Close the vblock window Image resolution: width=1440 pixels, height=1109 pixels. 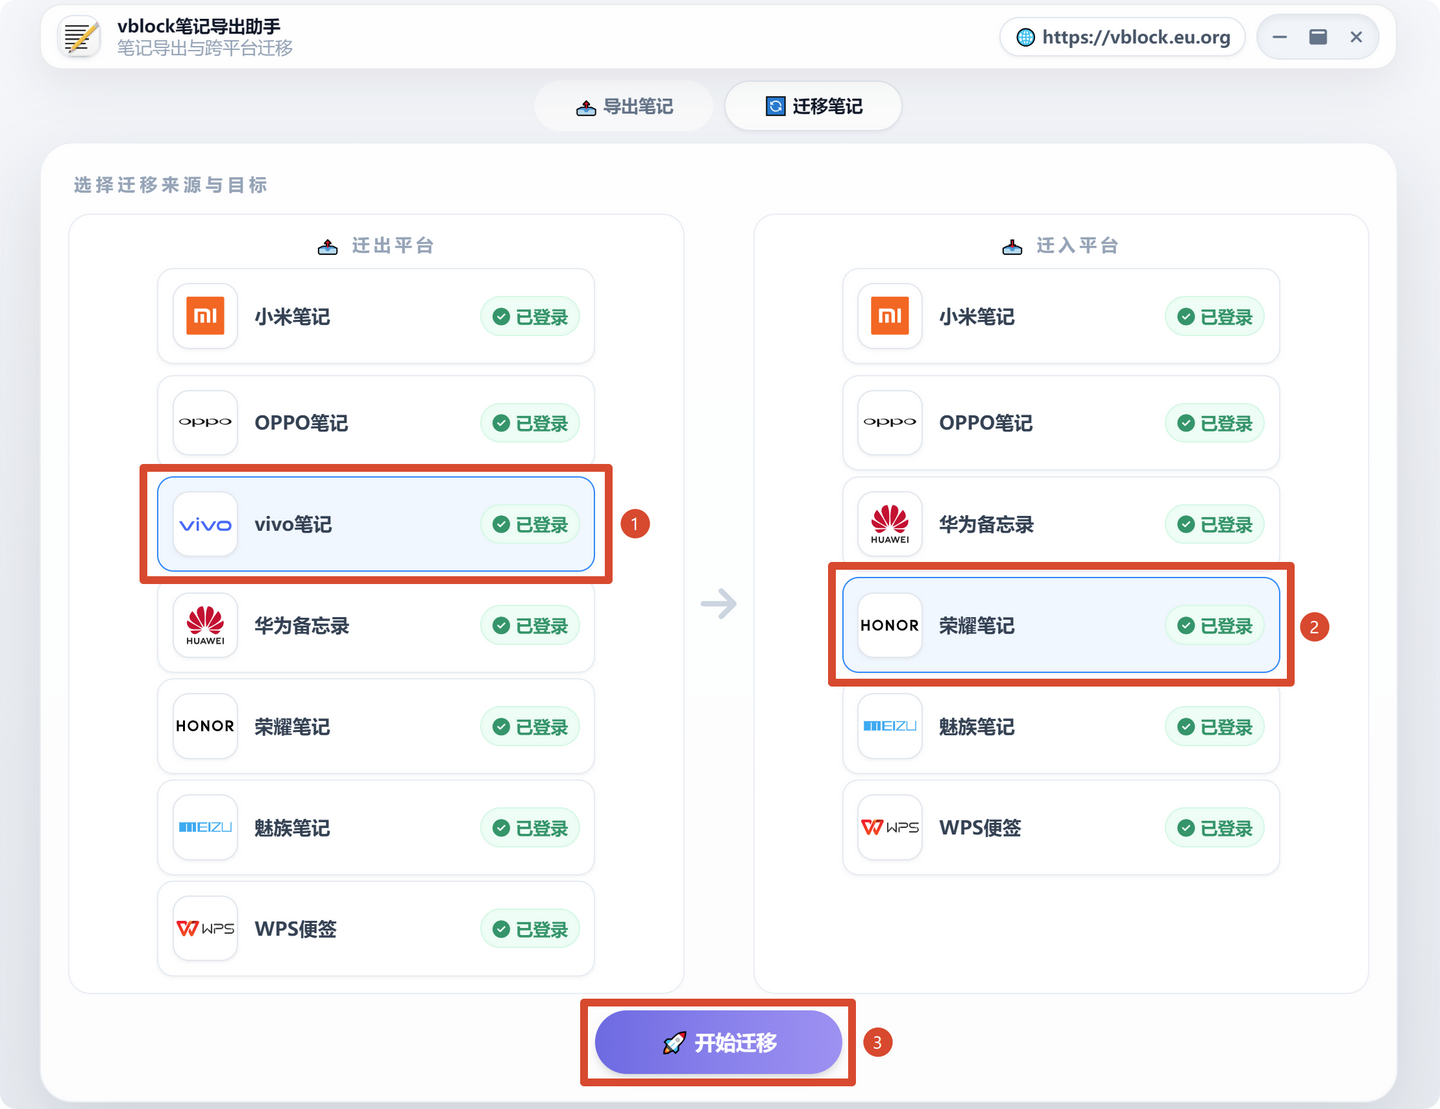tap(1356, 37)
